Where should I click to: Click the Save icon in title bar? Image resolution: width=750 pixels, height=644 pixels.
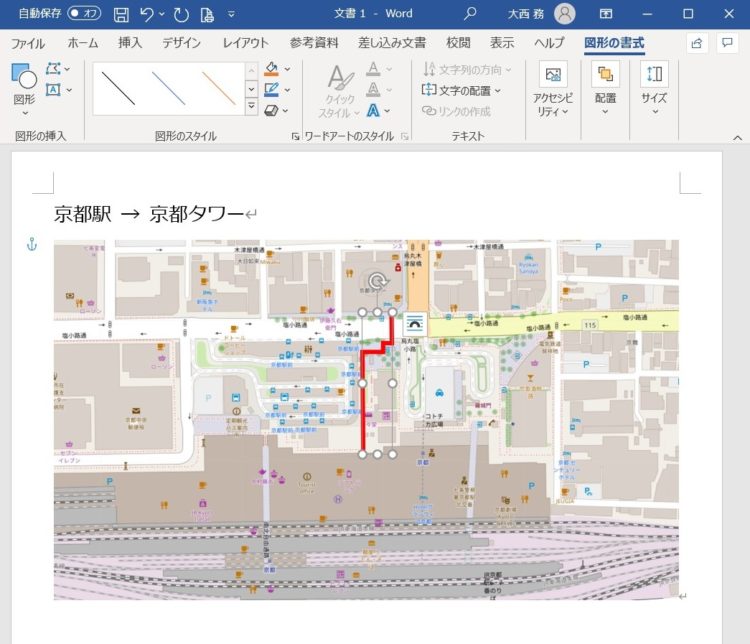(121, 14)
